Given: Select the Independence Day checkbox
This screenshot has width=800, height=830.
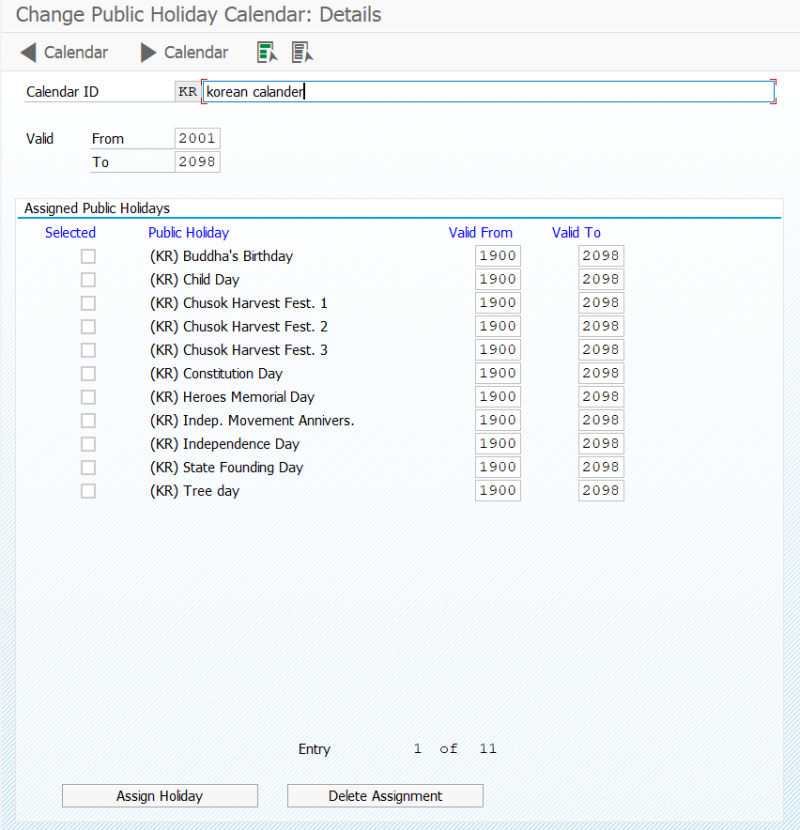Looking at the screenshot, I should (88, 443).
